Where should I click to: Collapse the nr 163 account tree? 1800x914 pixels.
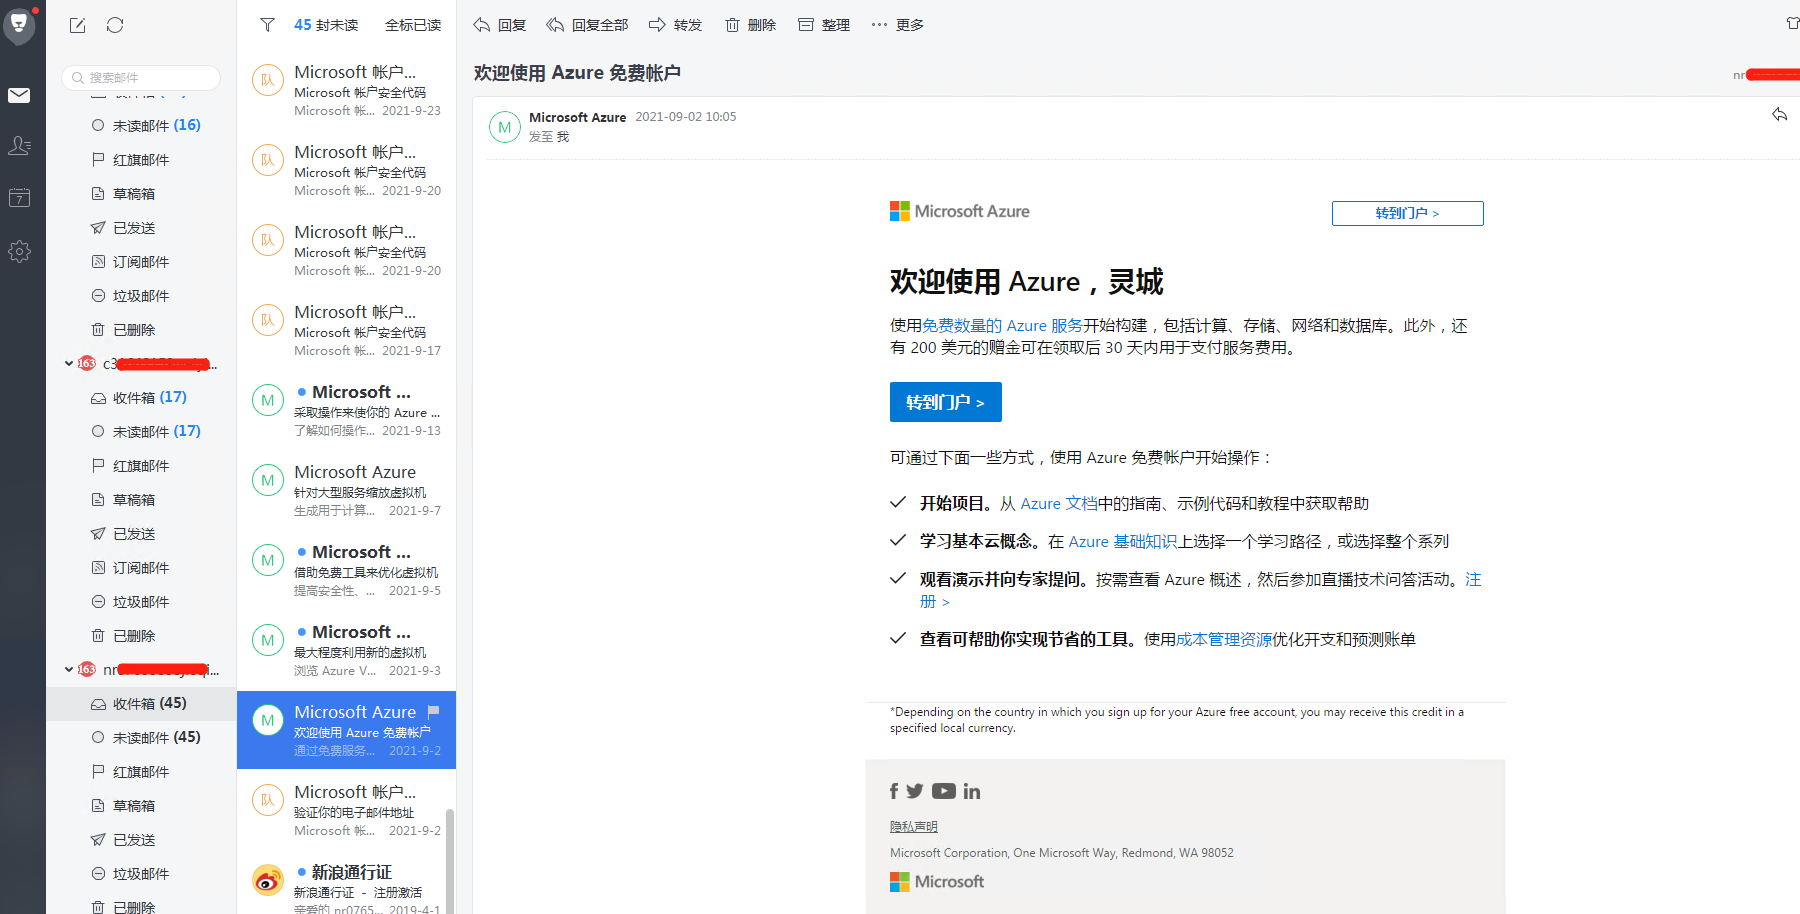click(x=68, y=669)
